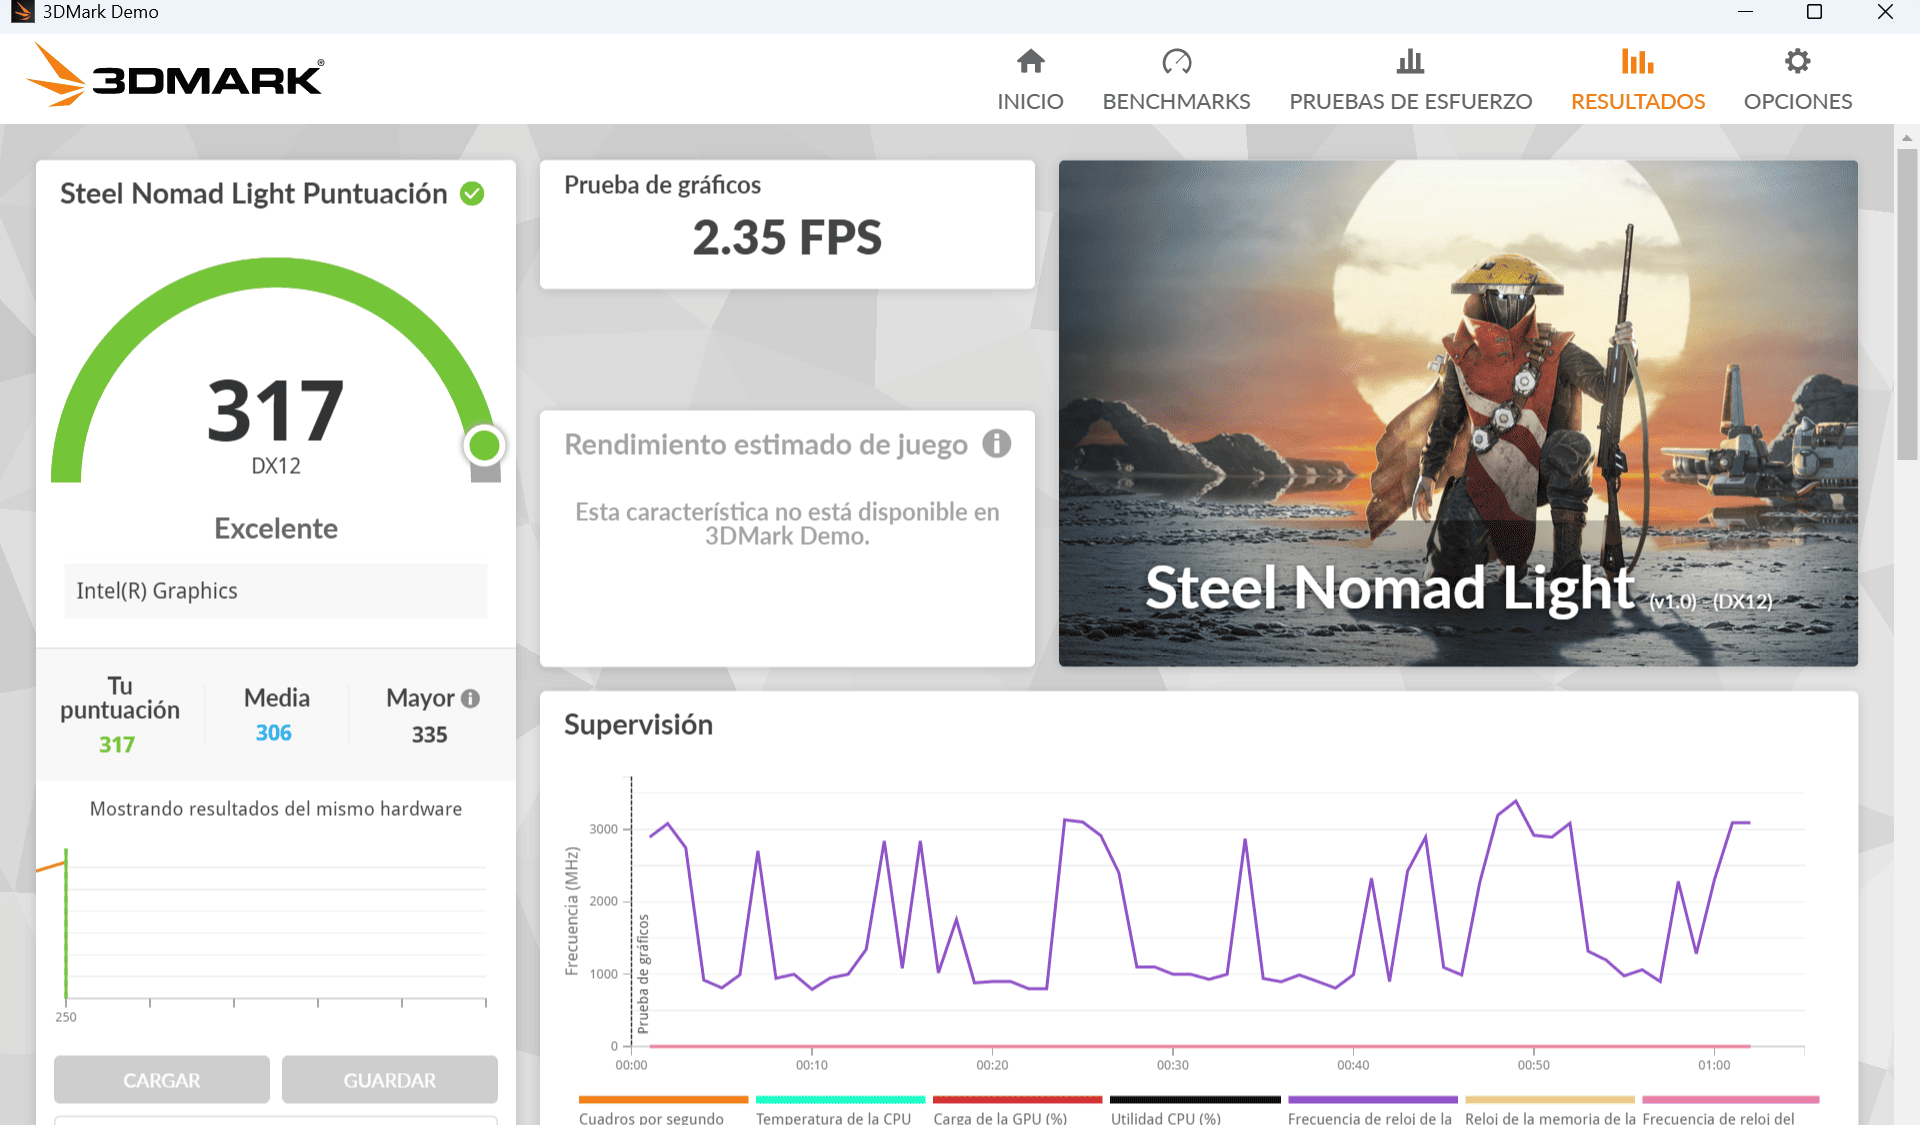Screen dimensions: 1920x1125
Task: Click the info icon beside Rendimiento estimado
Action: [996, 444]
